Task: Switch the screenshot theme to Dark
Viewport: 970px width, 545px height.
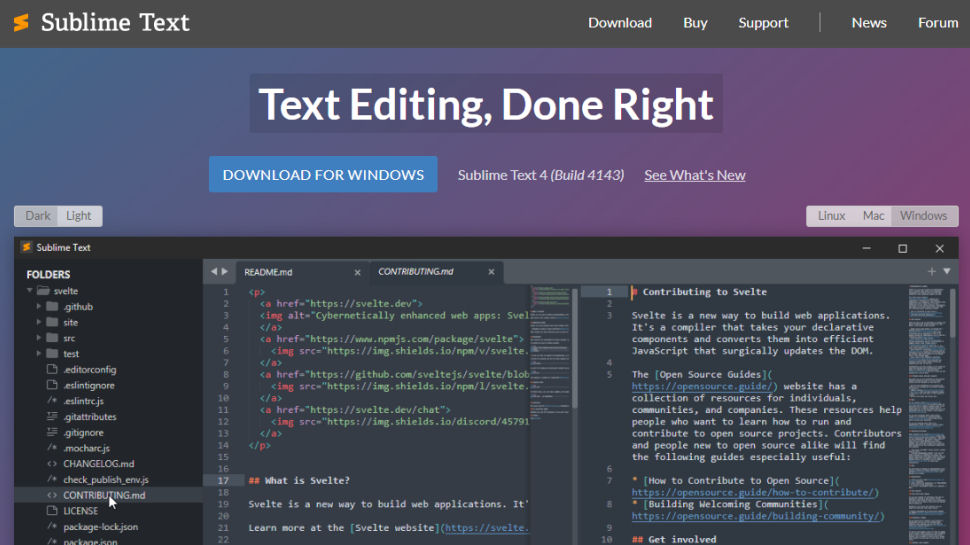Action: [x=38, y=216]
